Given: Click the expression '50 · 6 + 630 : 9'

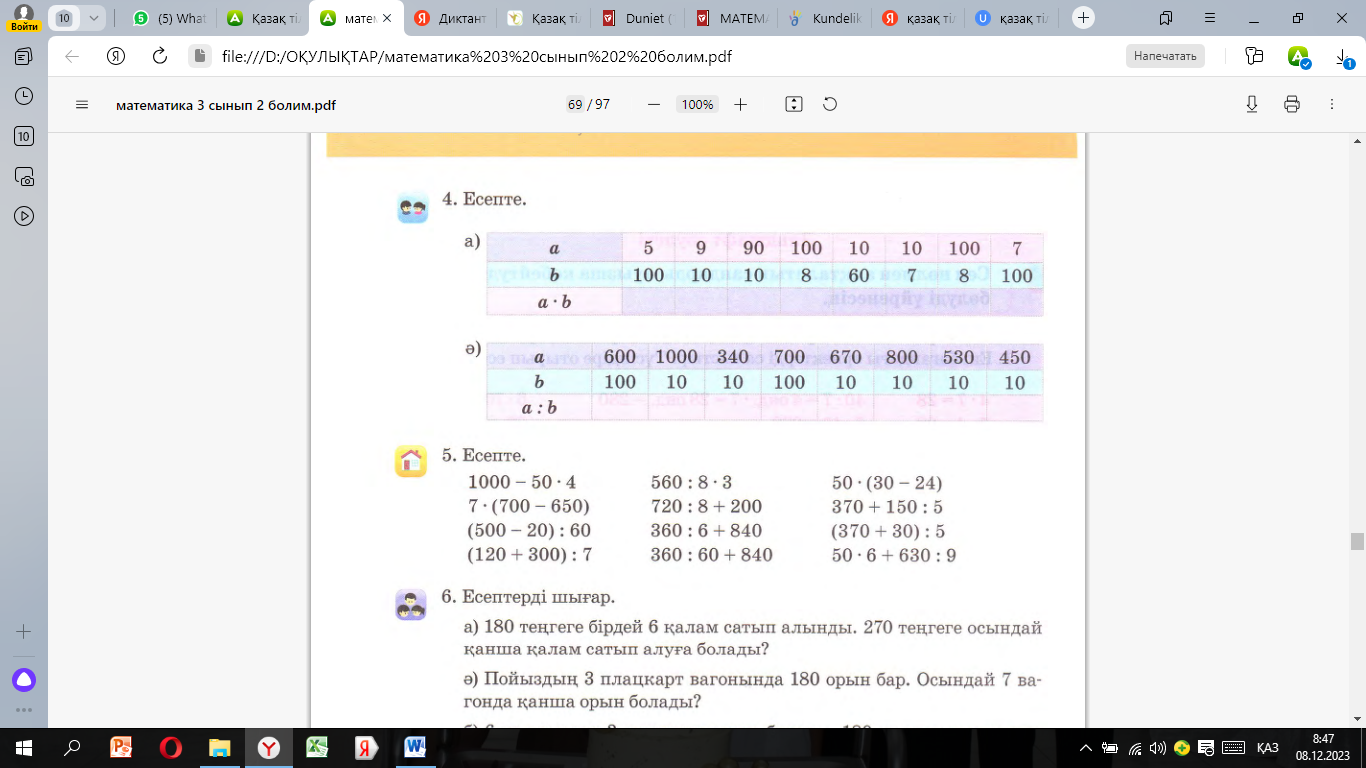Looking at the screenshot, I should pos(894,555).
